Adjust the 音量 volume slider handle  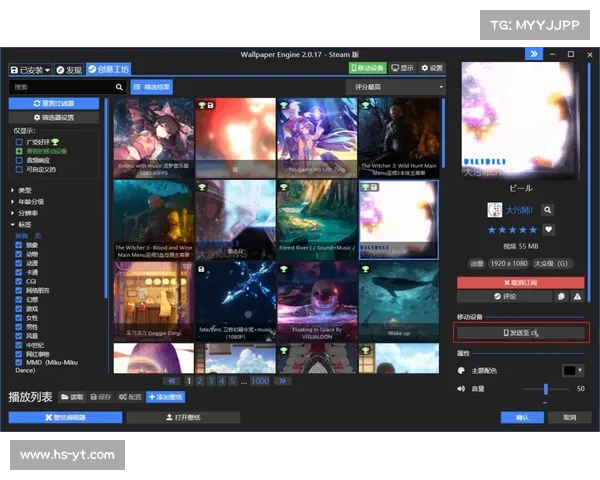click(x=546, y=389)
